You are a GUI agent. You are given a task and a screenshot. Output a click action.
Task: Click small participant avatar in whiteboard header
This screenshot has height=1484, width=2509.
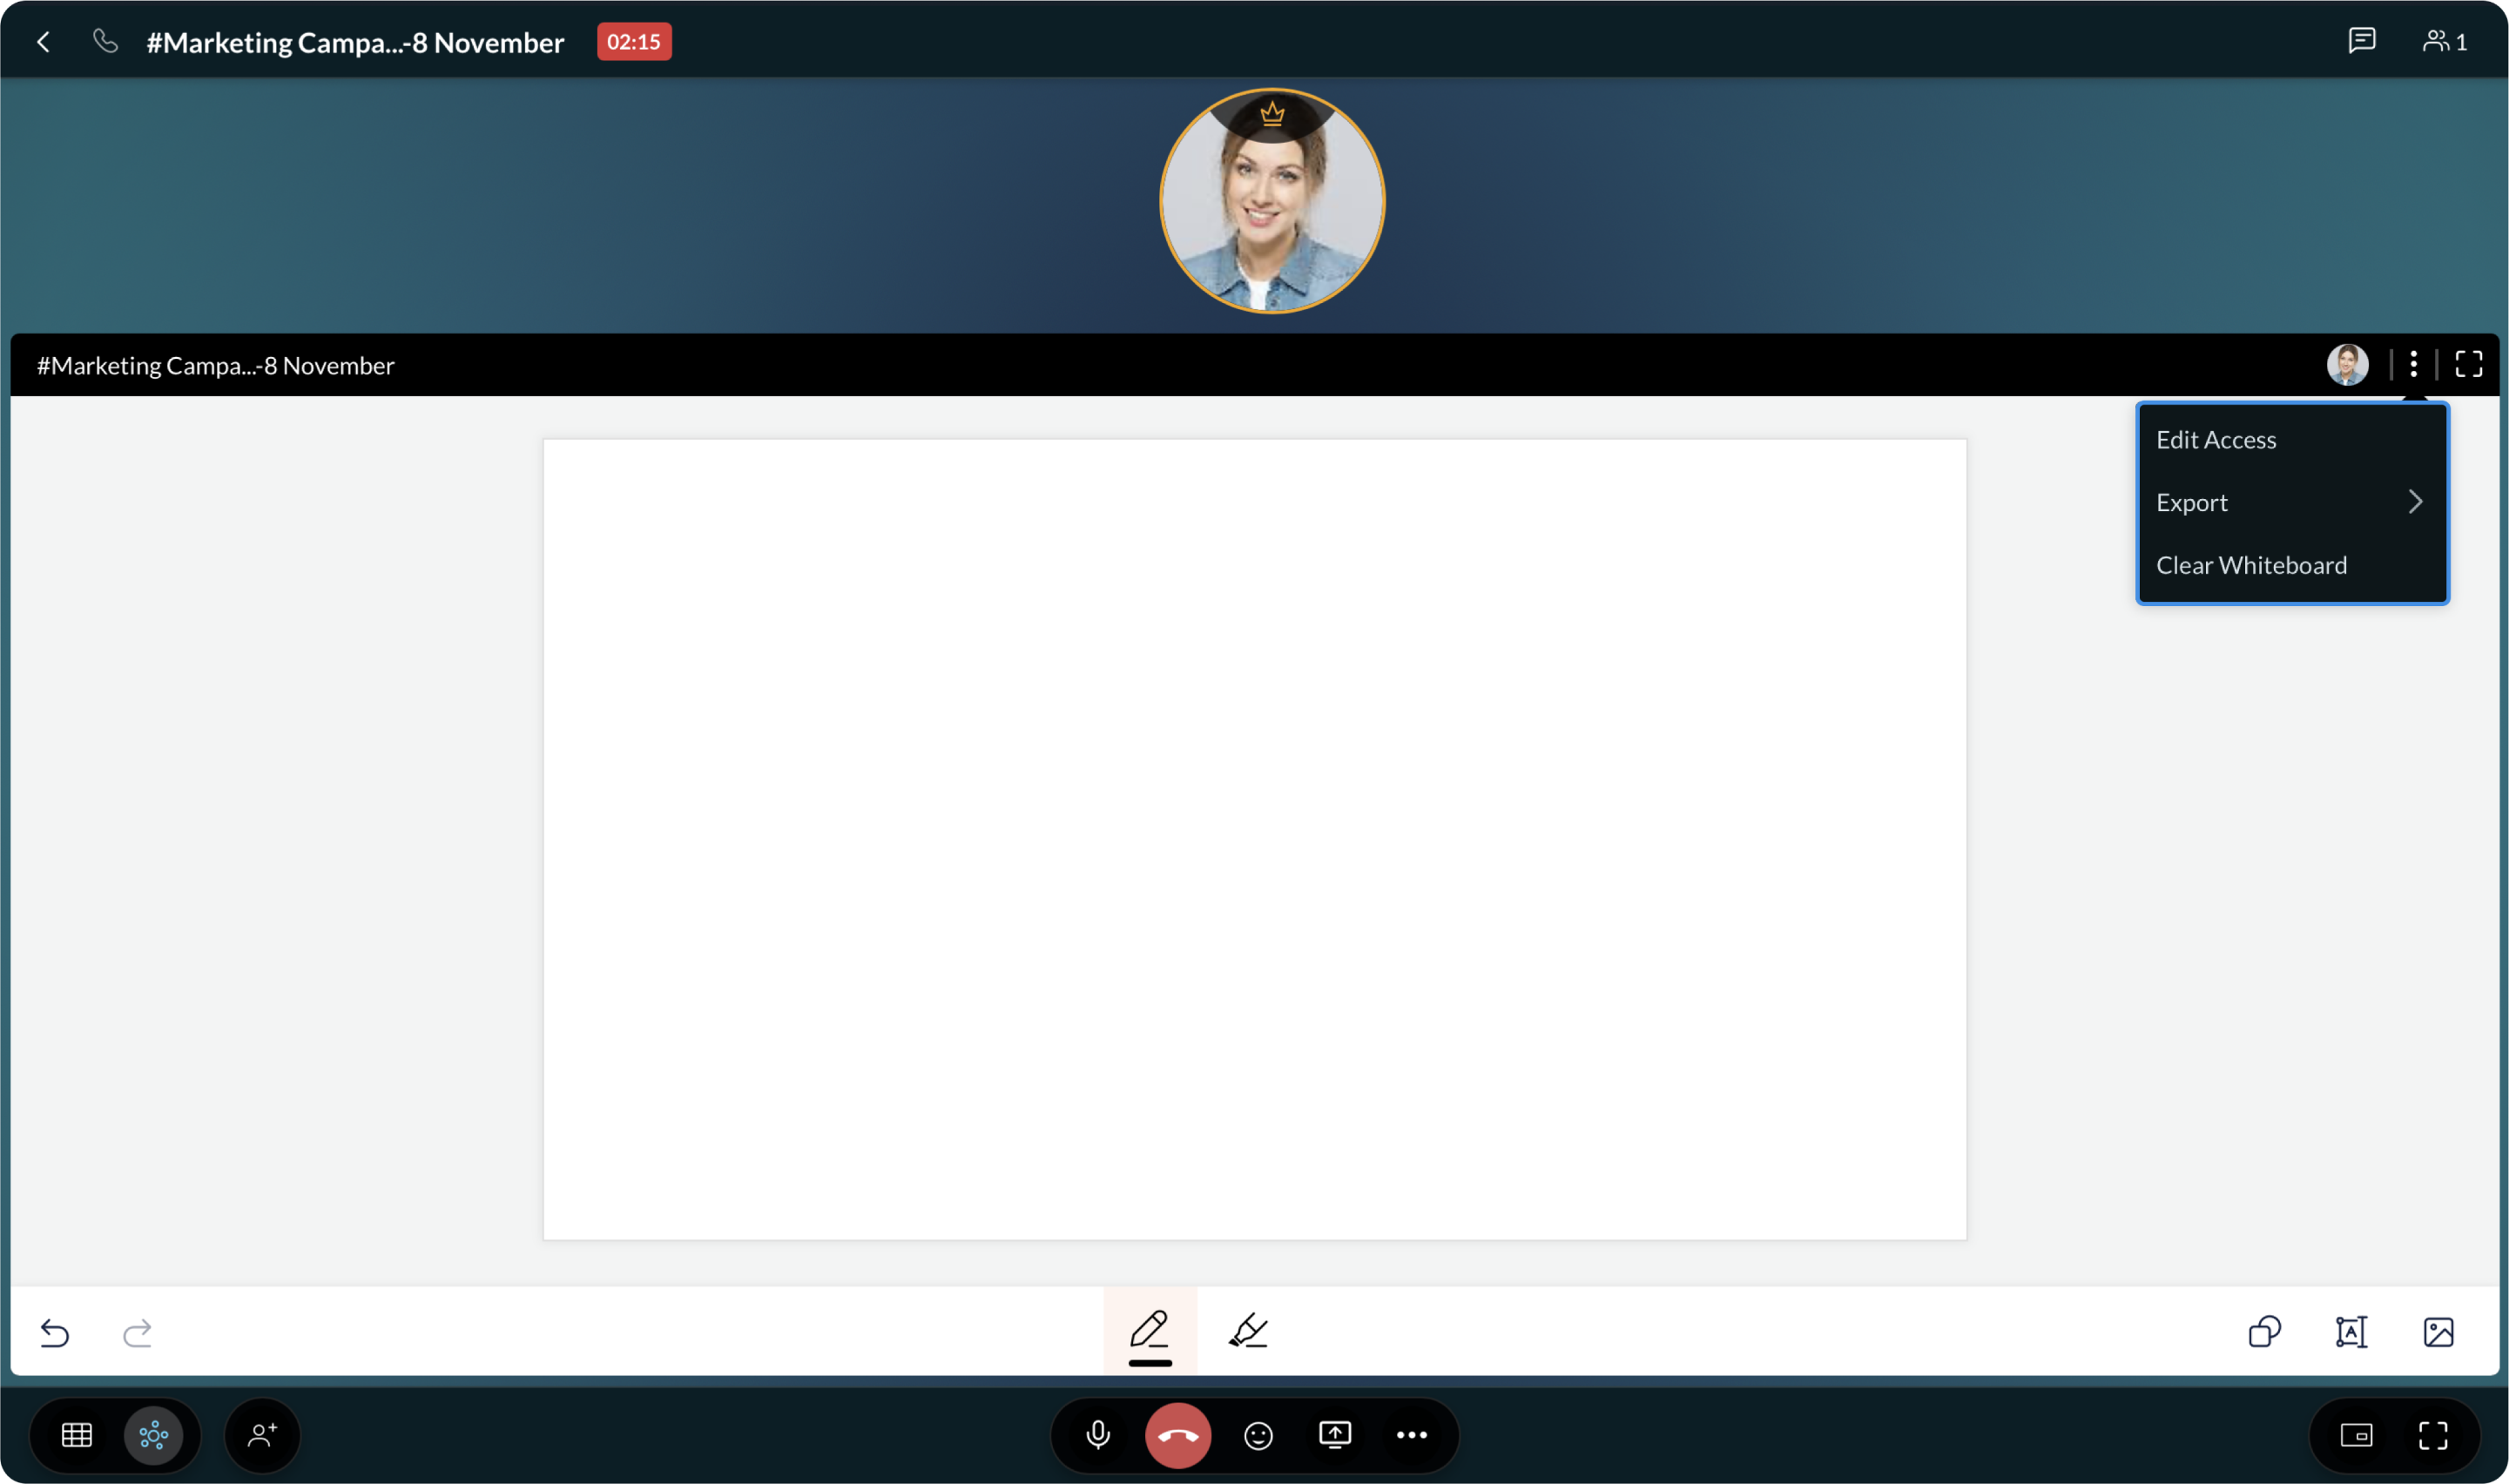coord(2347,364)
